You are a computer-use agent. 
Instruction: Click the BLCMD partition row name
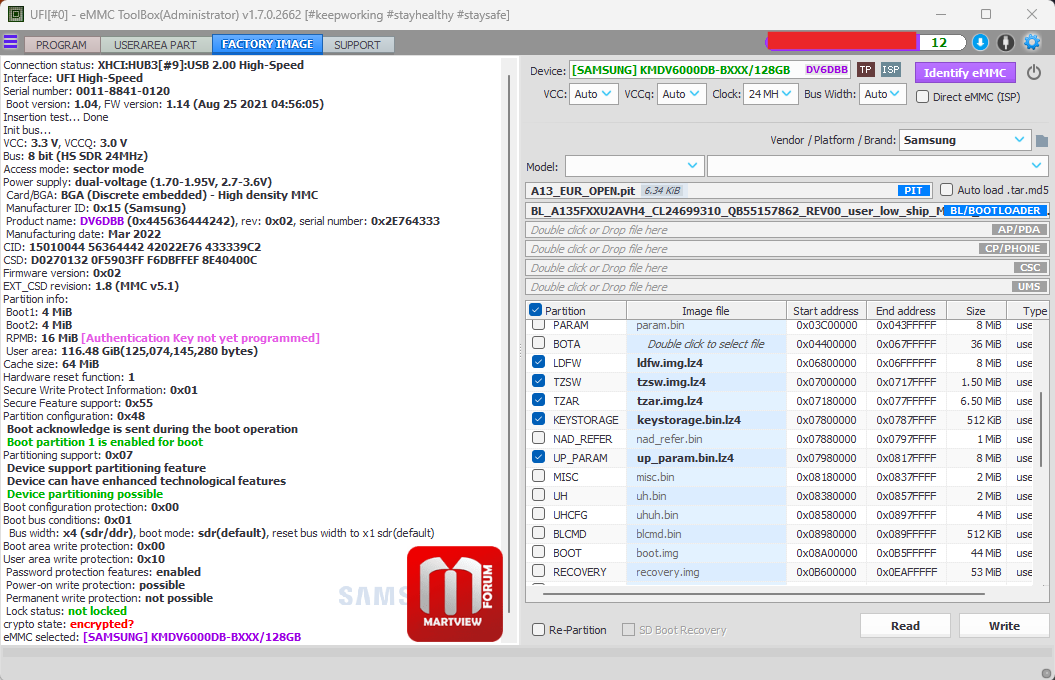tap(569, 534)
